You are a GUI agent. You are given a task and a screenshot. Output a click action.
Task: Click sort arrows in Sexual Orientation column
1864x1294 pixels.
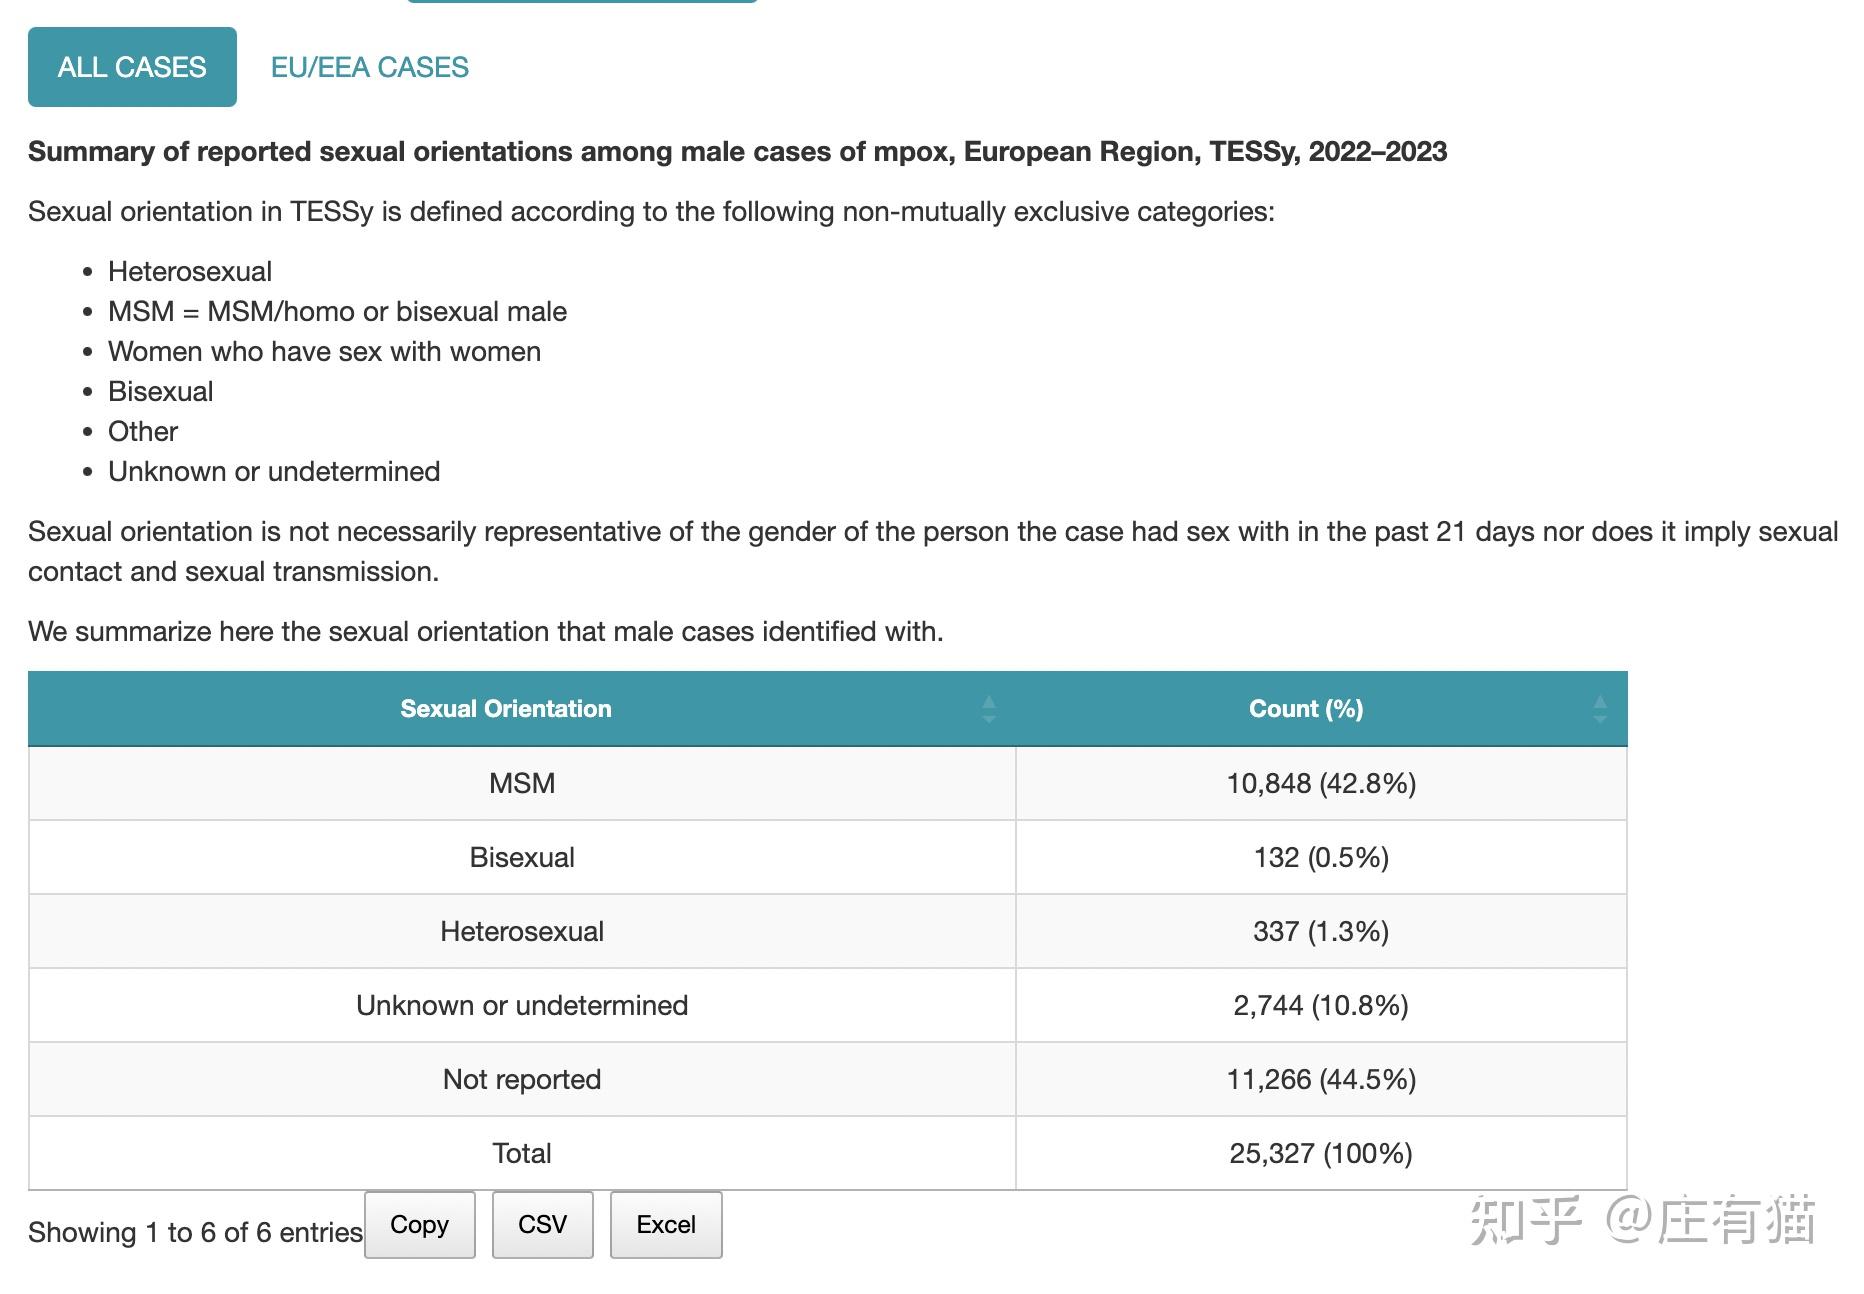989,709
